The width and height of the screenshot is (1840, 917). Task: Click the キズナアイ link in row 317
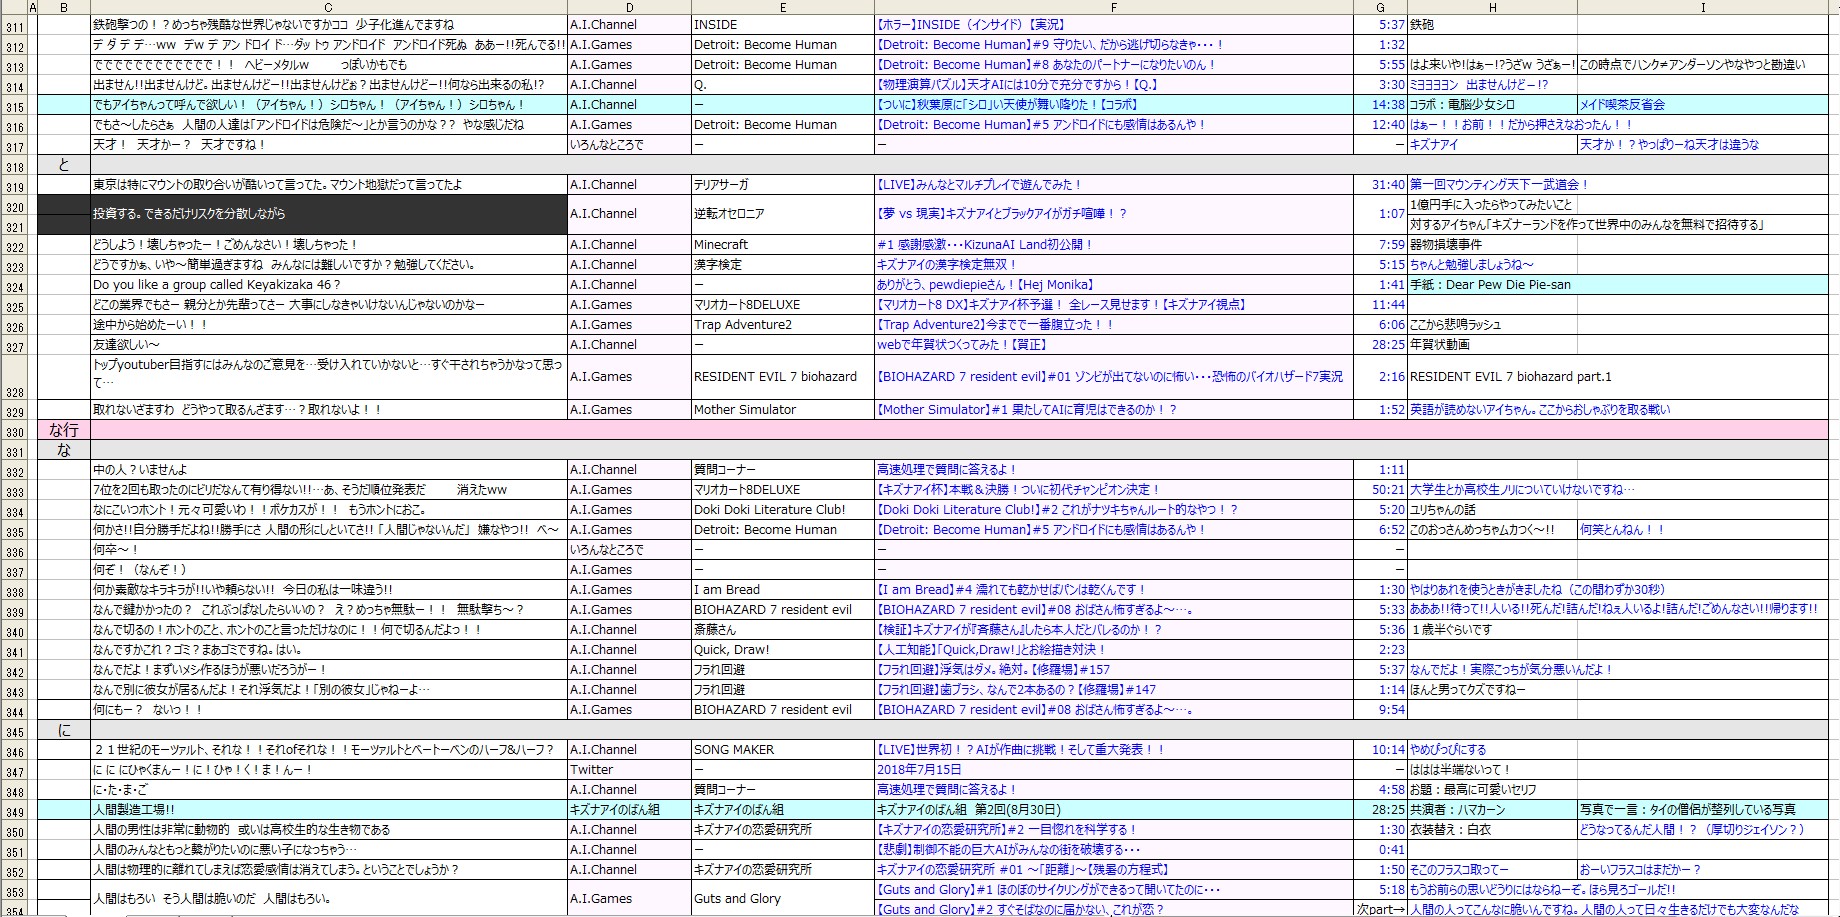[1433, 144]
